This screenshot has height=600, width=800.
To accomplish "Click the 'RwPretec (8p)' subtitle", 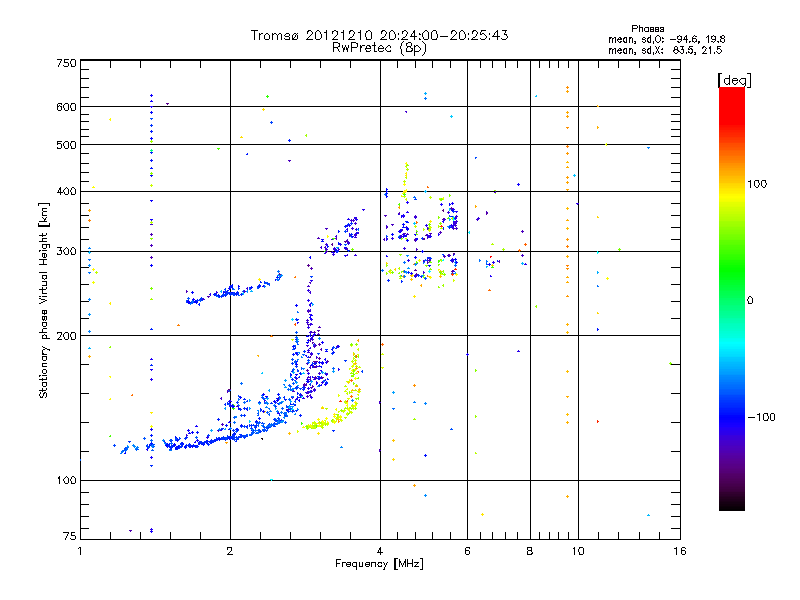I will tap(379, 48).
